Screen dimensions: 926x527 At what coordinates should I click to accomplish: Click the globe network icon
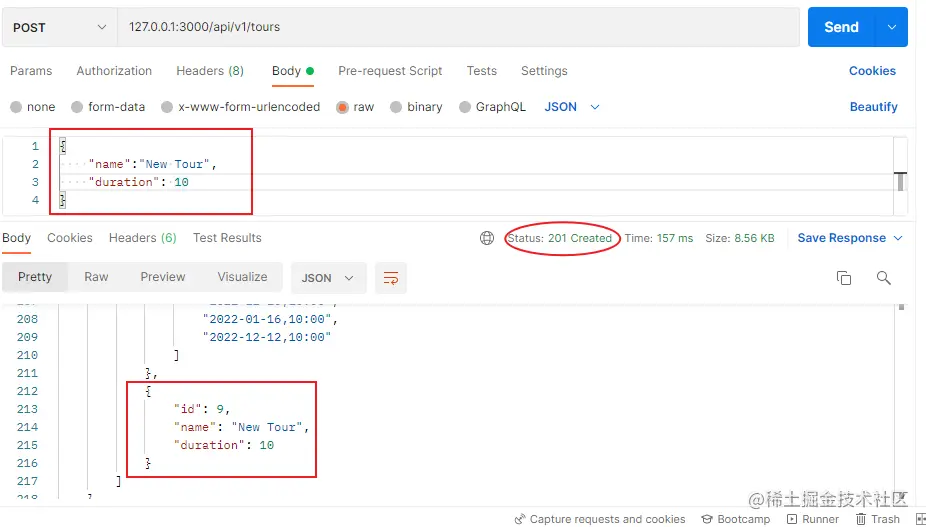tap(487, 238)
